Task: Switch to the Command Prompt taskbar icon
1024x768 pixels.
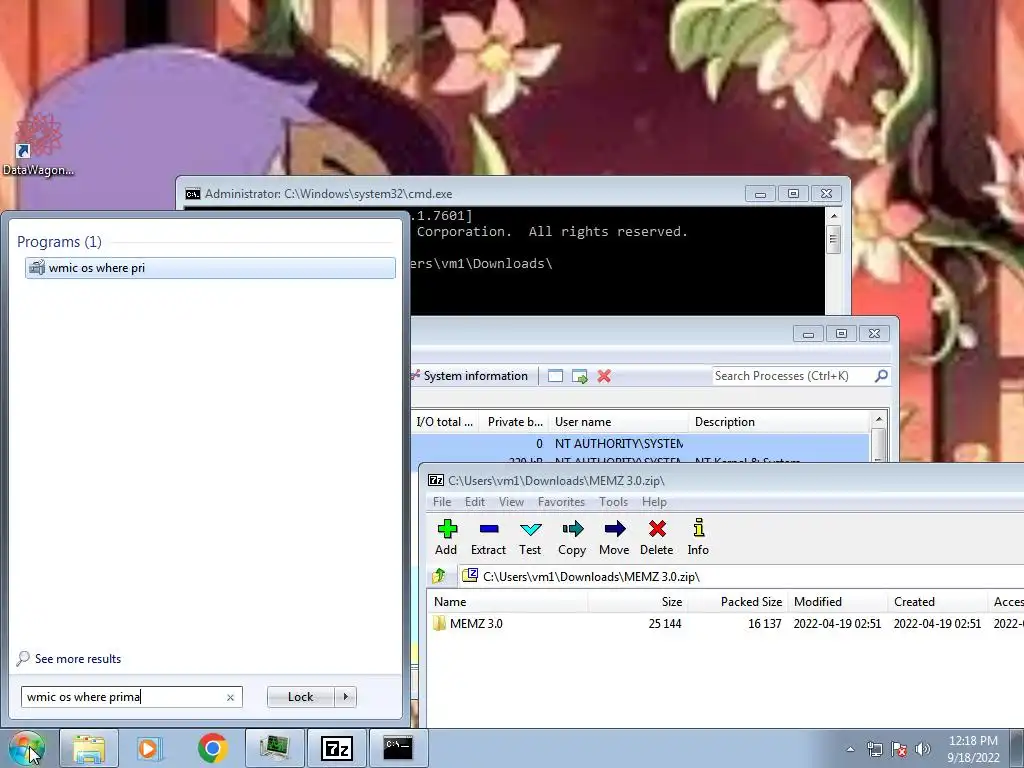Action: point(398,748)
